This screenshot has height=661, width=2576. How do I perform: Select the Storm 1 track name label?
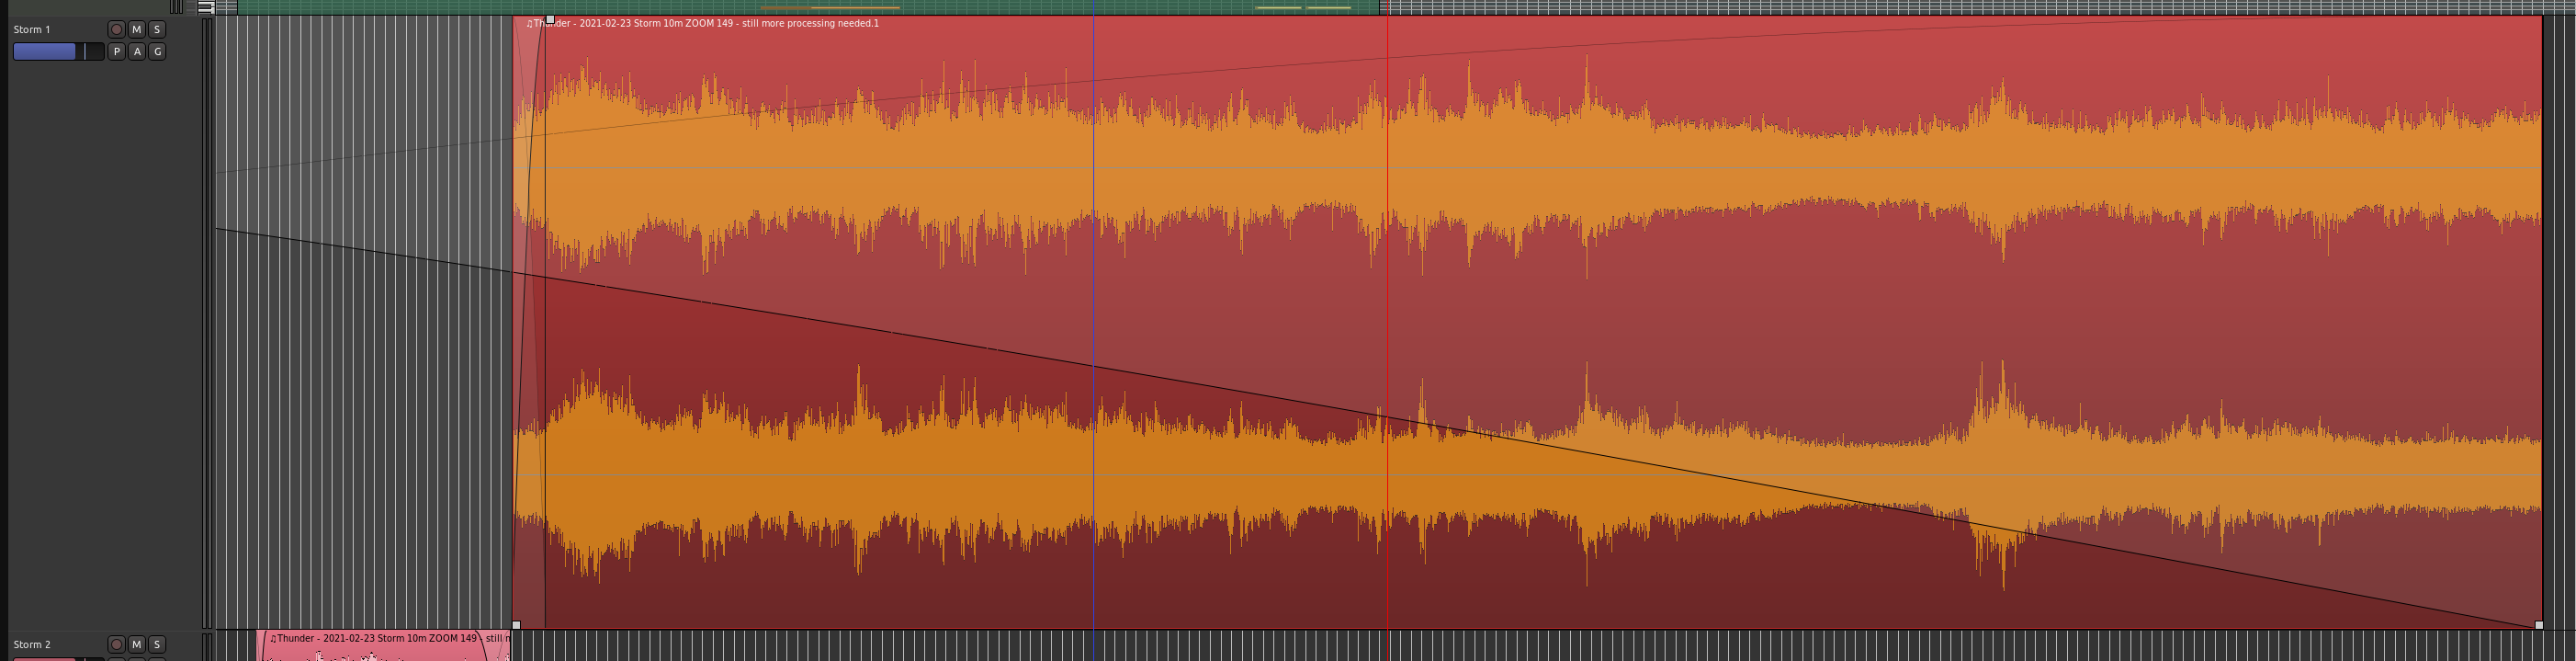[x=32, y=30]
